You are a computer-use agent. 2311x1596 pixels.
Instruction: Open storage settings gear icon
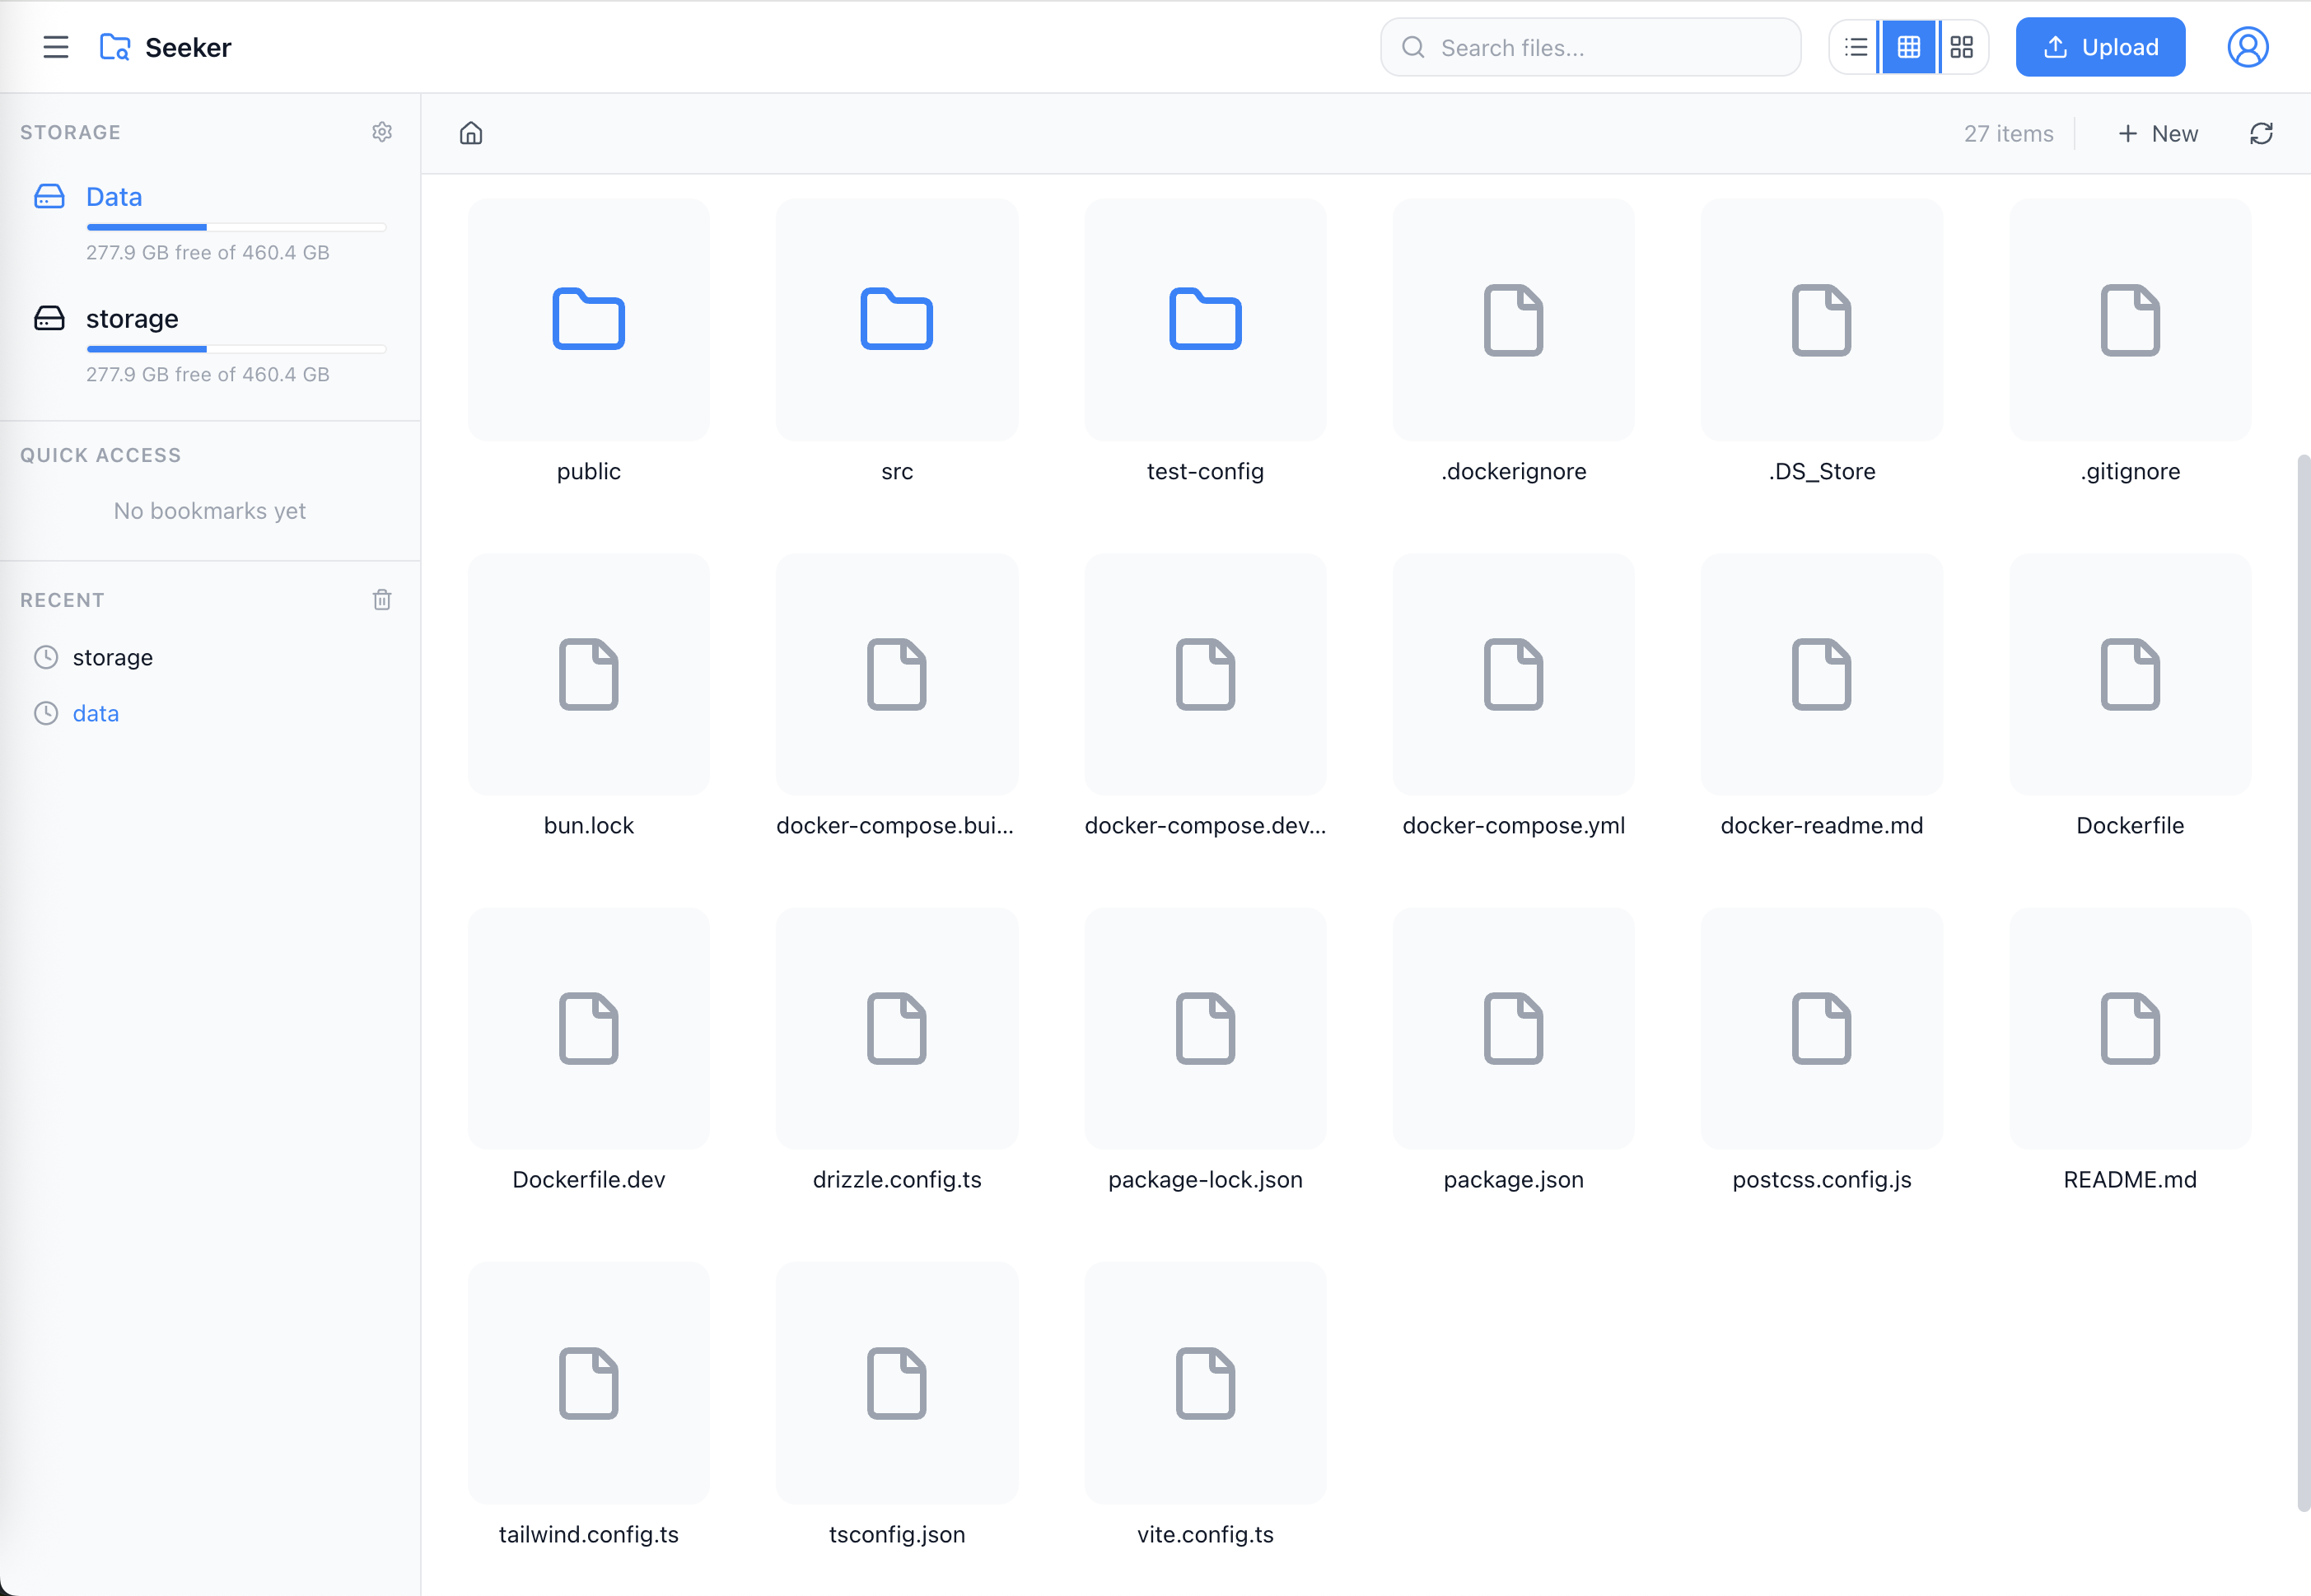[382, 132]
